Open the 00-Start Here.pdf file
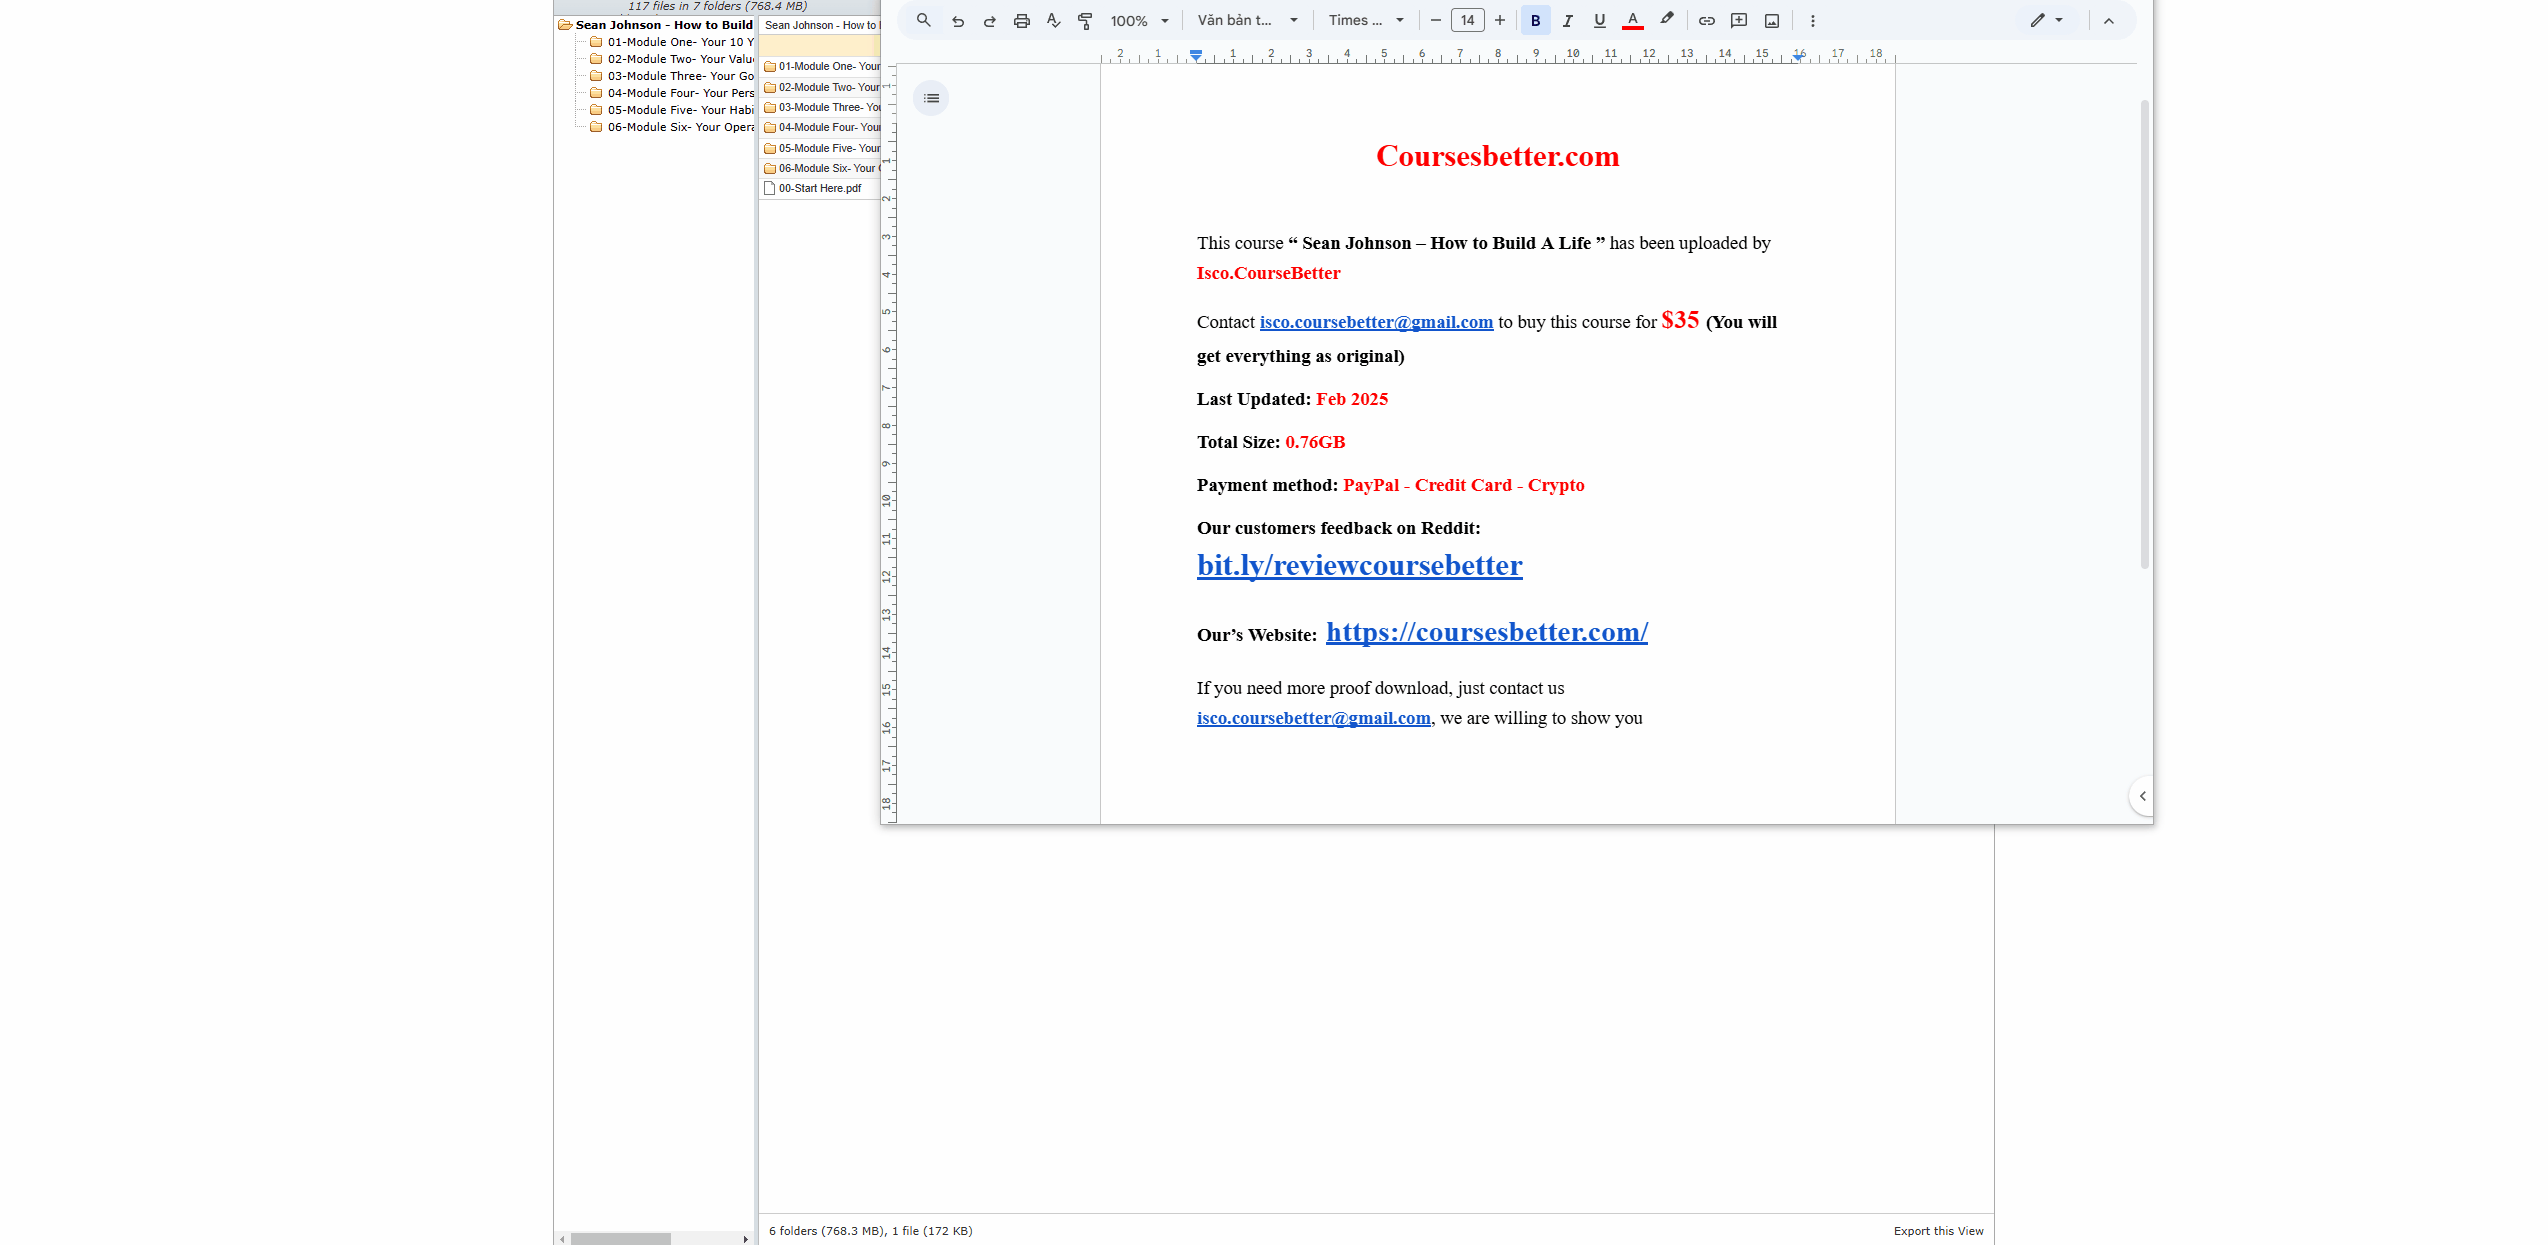The height and width of the screenshot is (1245, 2548). pos(819,188)
